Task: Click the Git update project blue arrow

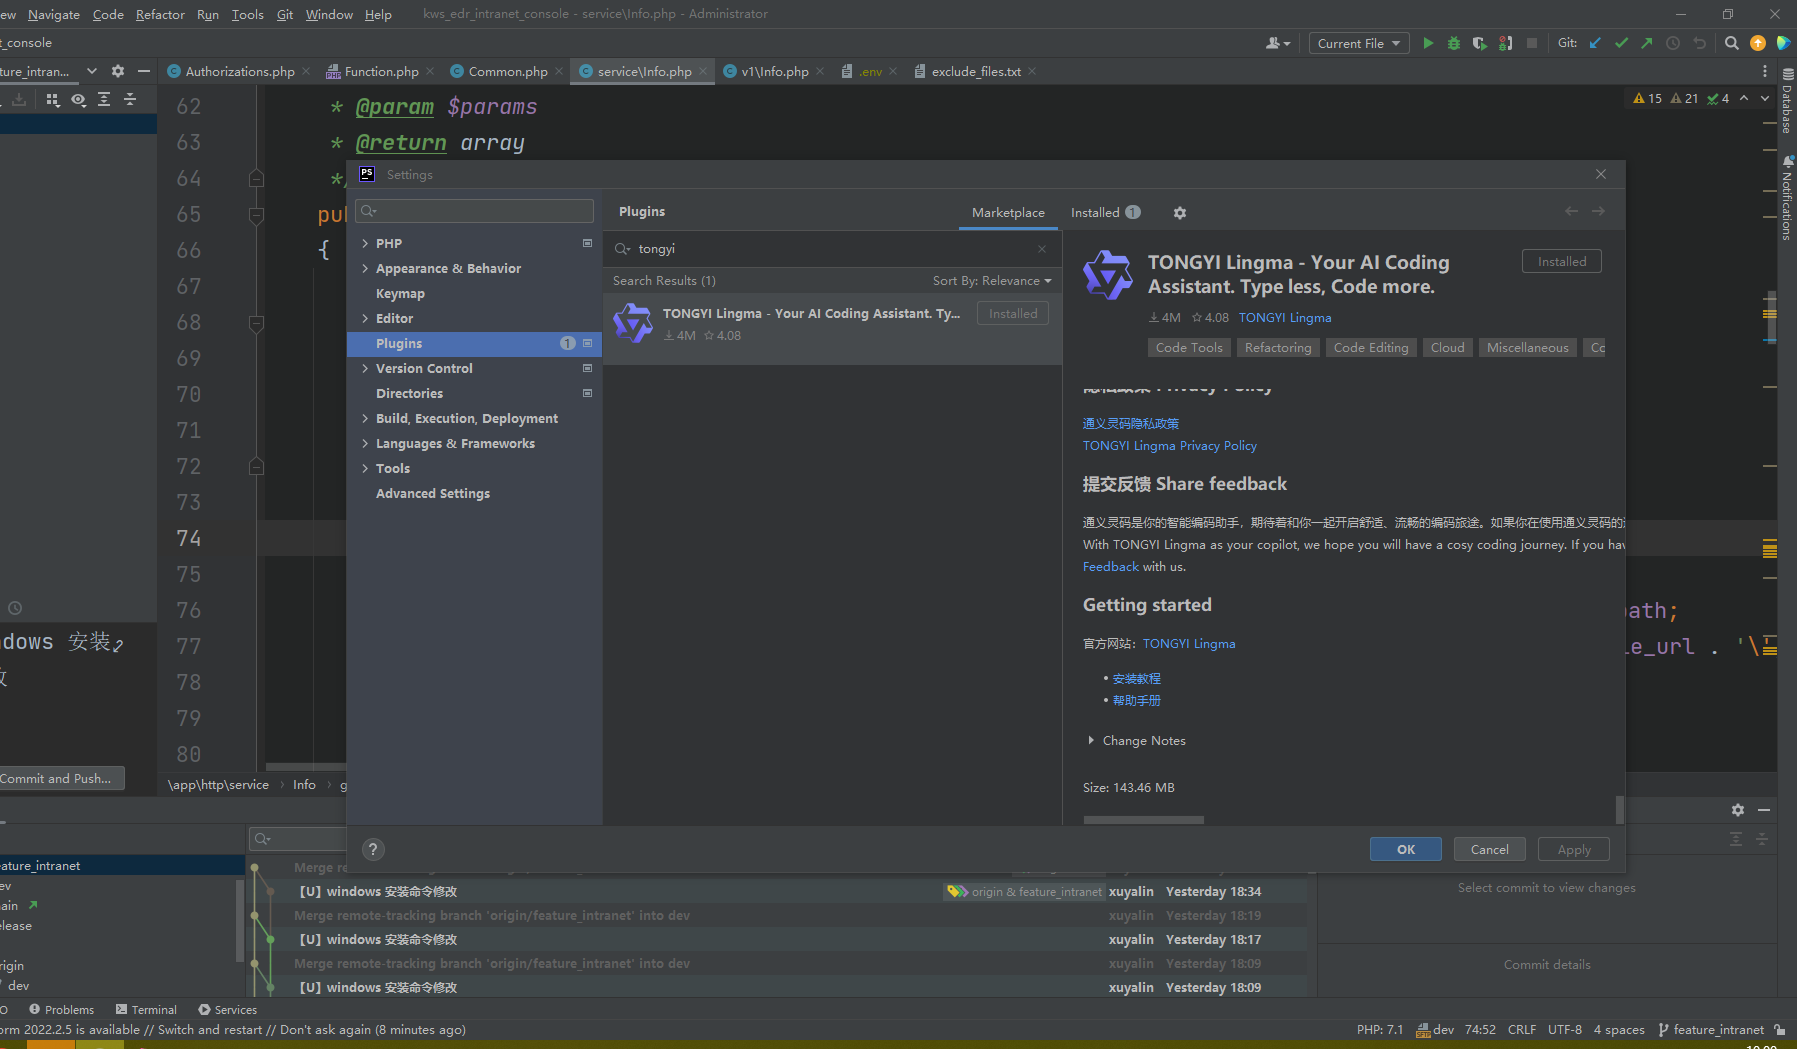Action: pyautogui.click(x=1595, y=43)
